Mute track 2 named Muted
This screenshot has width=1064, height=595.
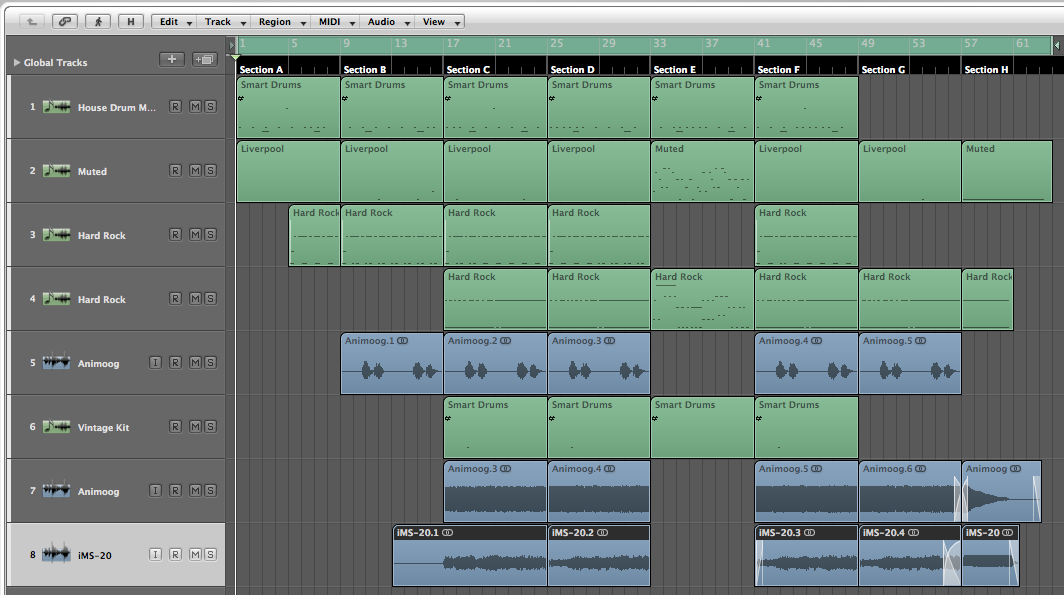[195, 170]
